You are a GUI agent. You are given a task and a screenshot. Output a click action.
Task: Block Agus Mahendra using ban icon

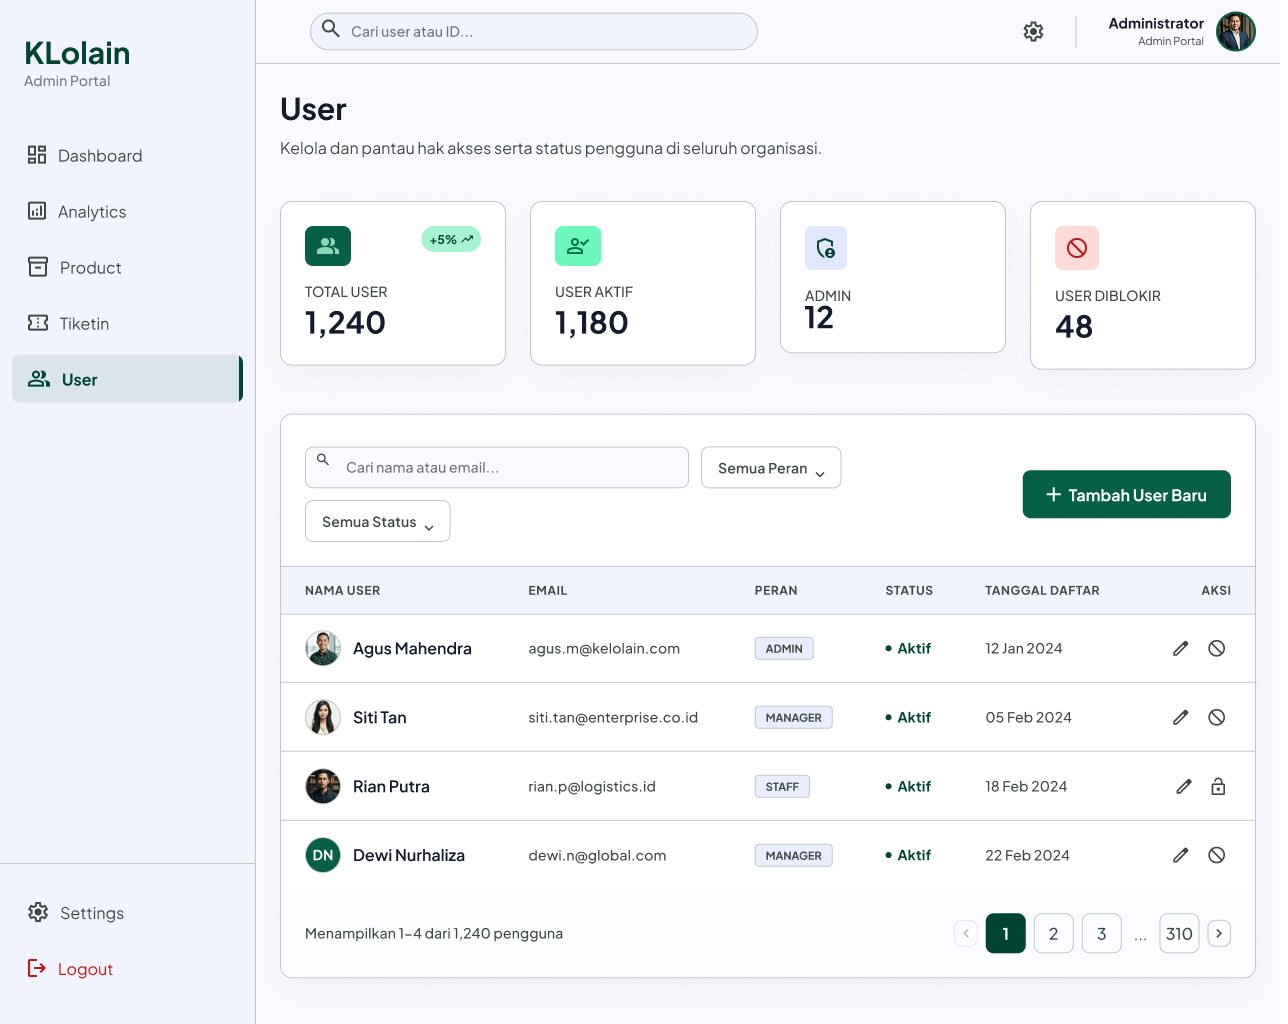pyautogui.click(x=1217, y=648)
